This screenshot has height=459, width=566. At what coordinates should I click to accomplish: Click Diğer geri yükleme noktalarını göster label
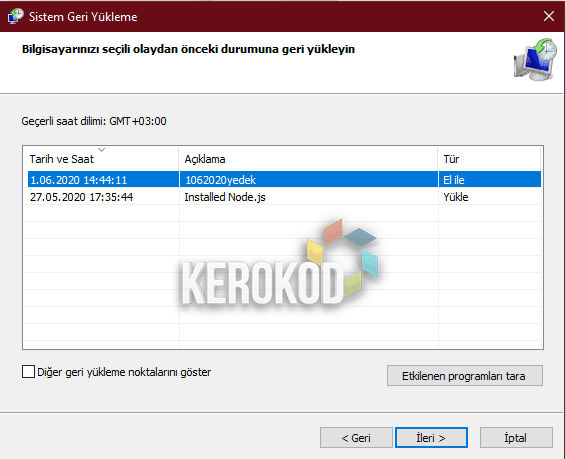pos(124,372)
